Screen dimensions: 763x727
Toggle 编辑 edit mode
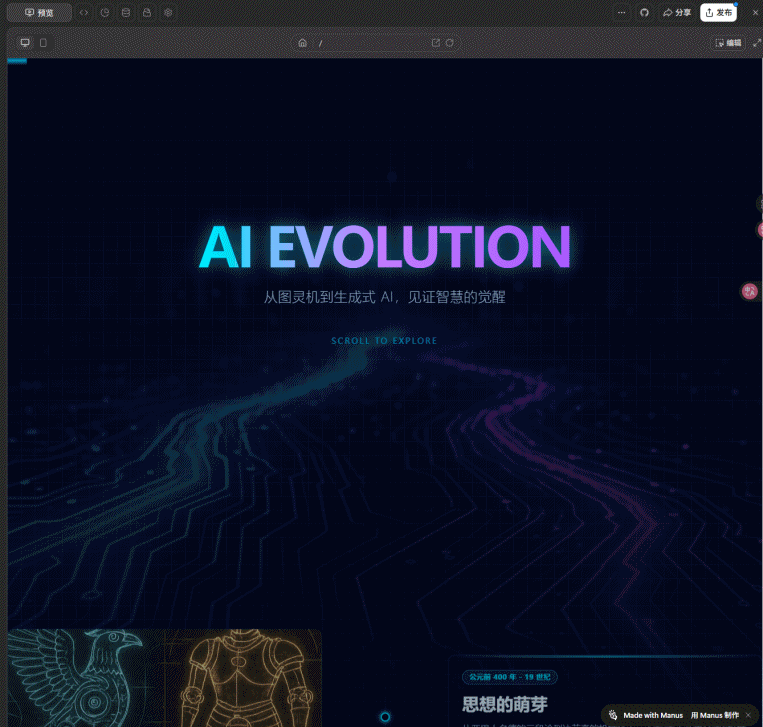tap(727, 43)
